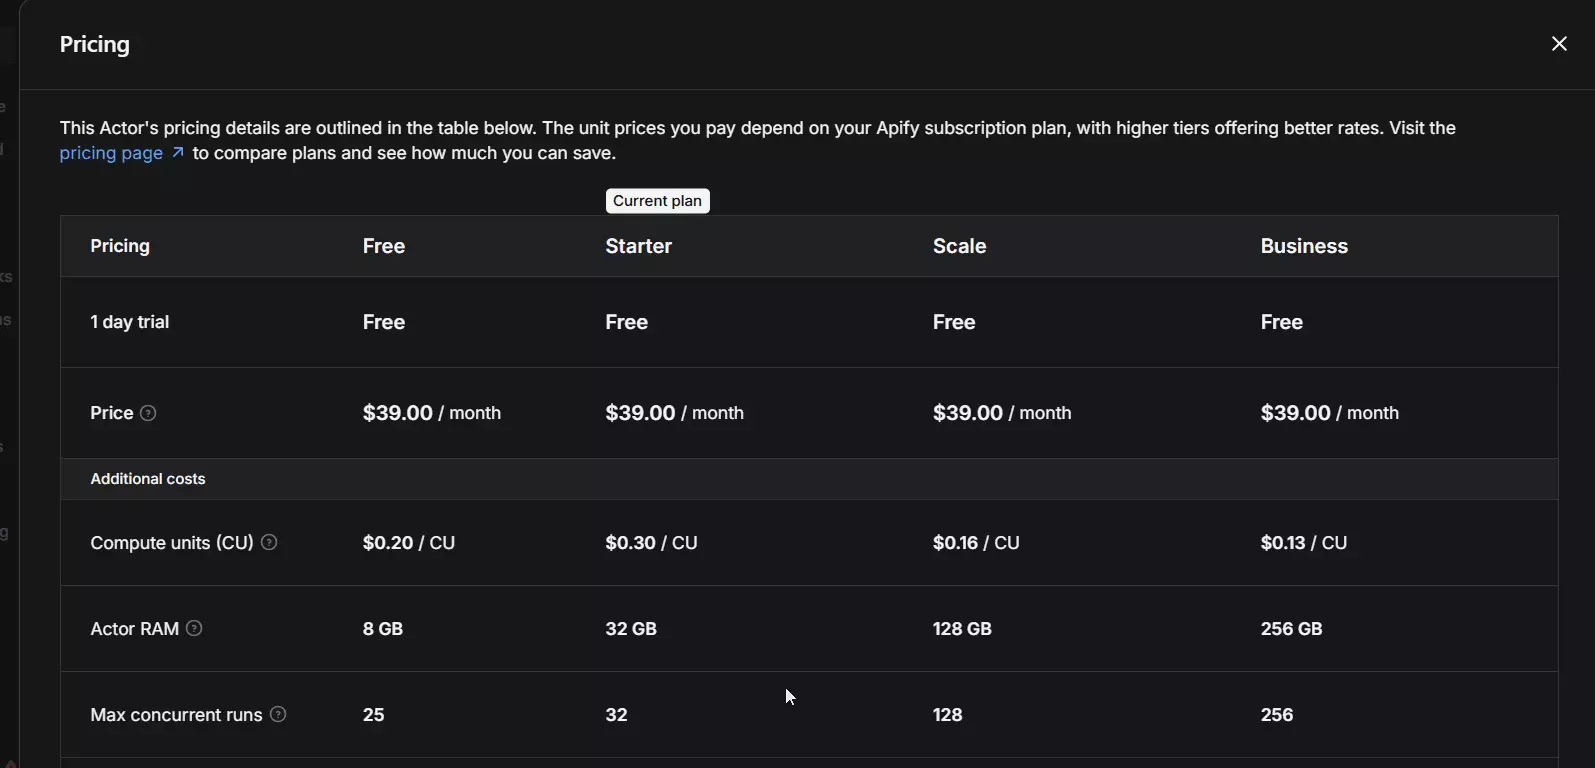Click Business's $39.00 / month price
The image size is (1595, 768).
[x=1330, y=413]
